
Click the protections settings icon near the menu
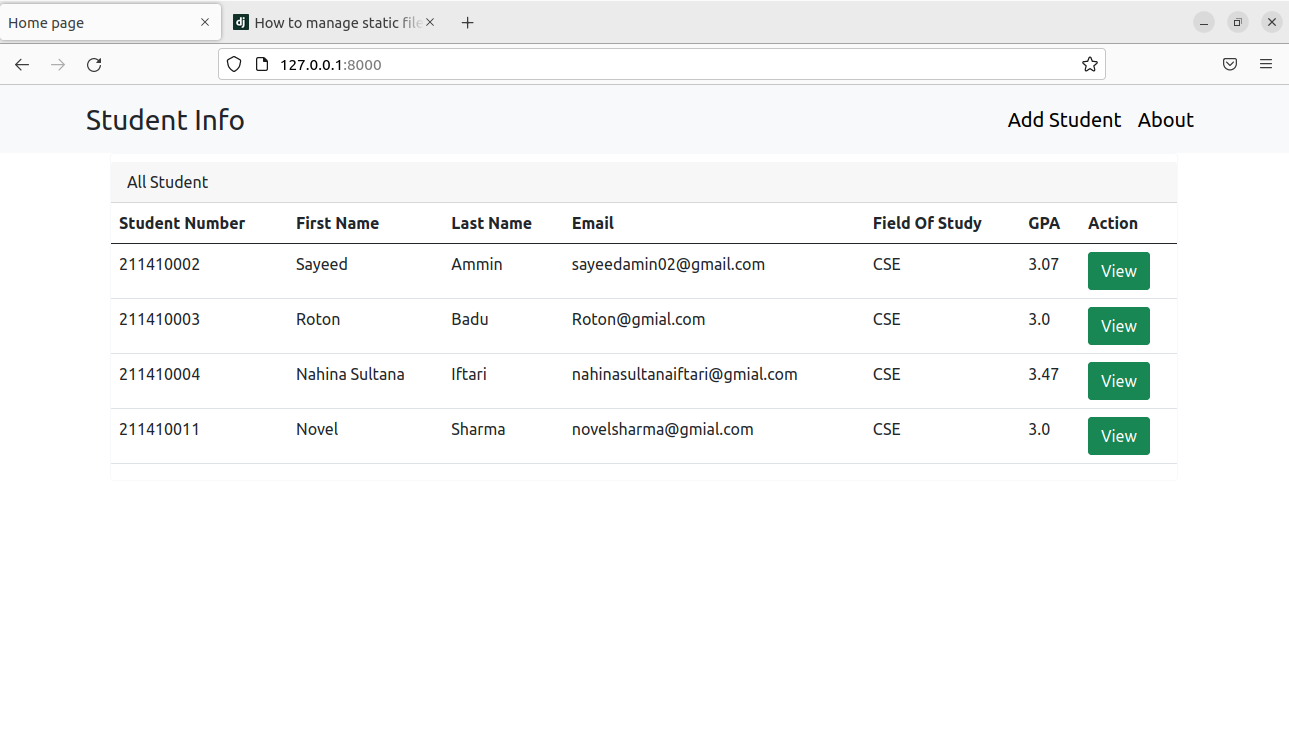click(1229, 64)
